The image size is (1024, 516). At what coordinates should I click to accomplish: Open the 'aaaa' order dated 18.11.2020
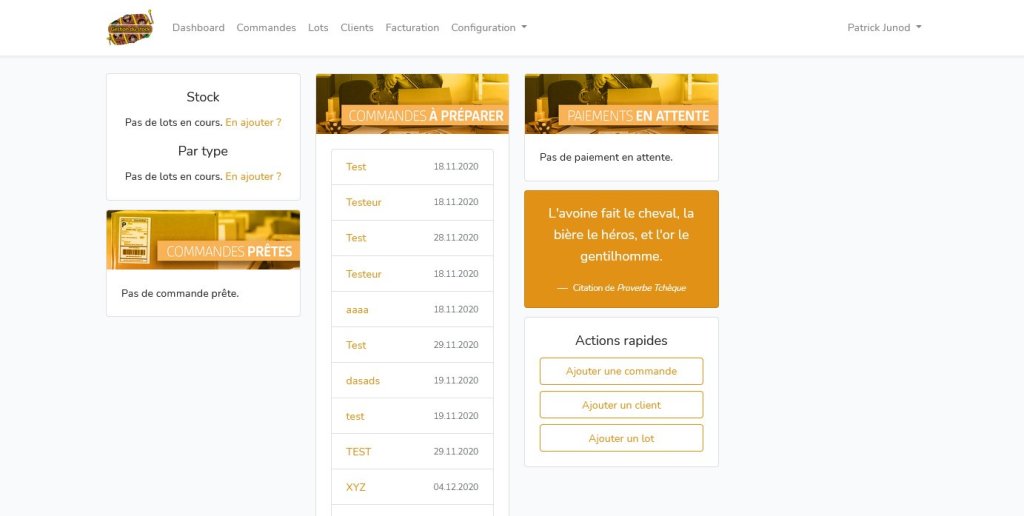tap(357, 310)
